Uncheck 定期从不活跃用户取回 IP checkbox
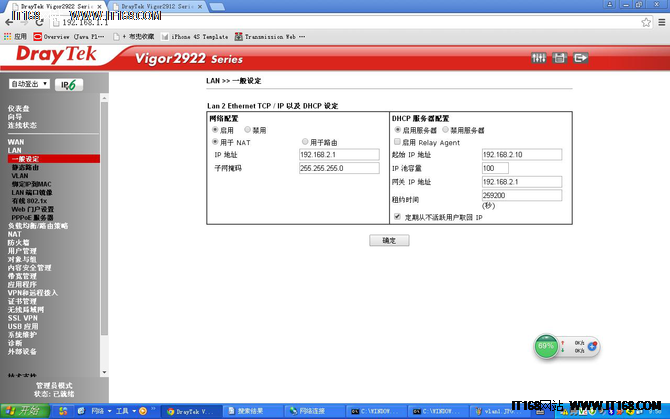The image size is (670, 419). tap(398, 216)
